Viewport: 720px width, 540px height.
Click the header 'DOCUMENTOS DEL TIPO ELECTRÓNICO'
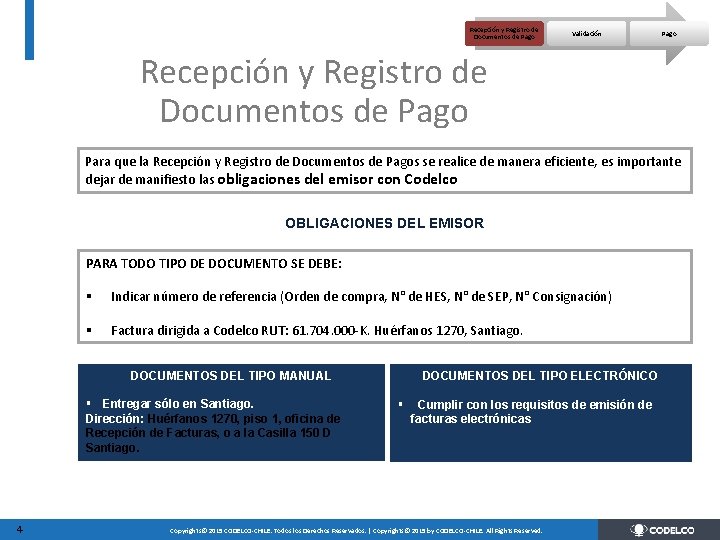540,376
